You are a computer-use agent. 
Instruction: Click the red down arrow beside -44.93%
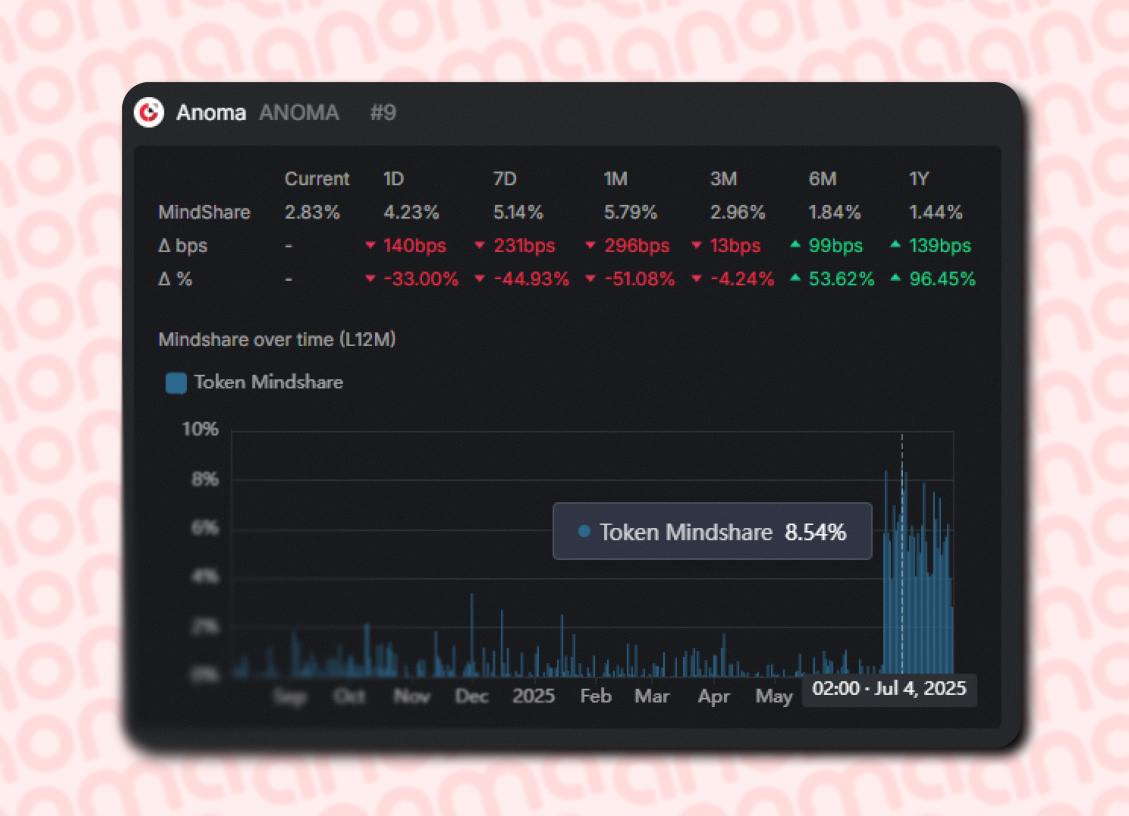(480, 279)
